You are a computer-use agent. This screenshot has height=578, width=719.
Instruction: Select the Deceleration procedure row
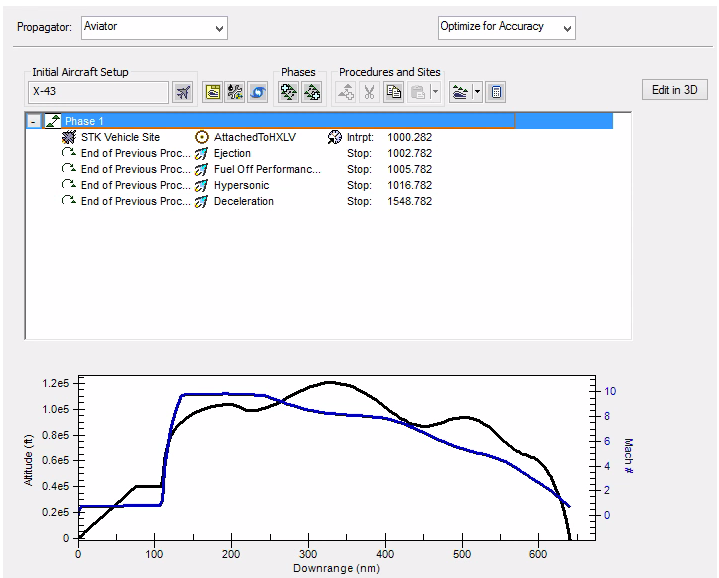(x=243, y=201)
